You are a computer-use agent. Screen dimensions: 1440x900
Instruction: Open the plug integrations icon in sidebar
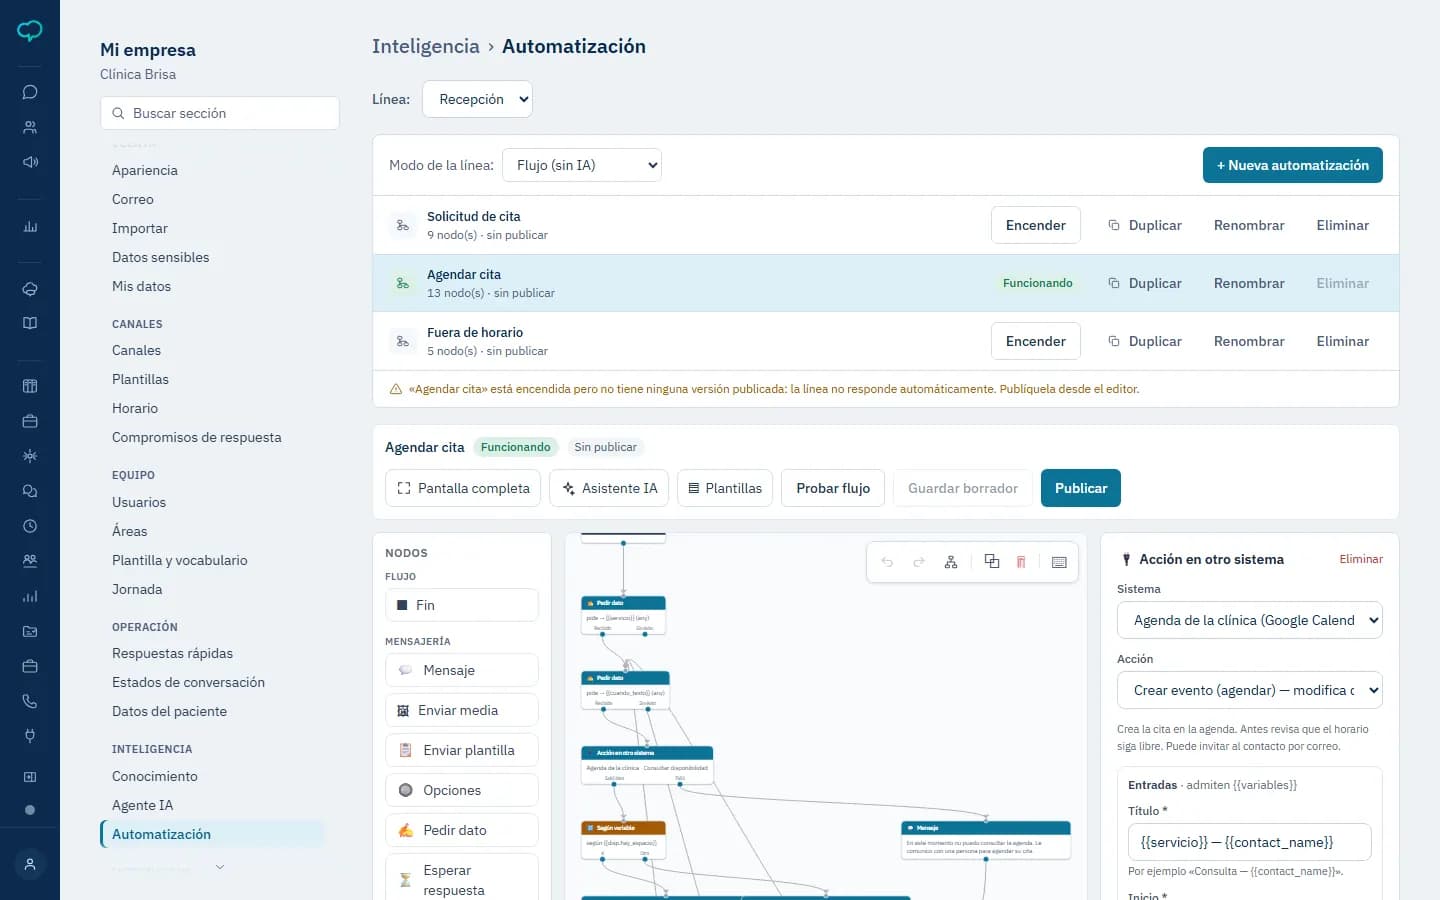[30, 736]
